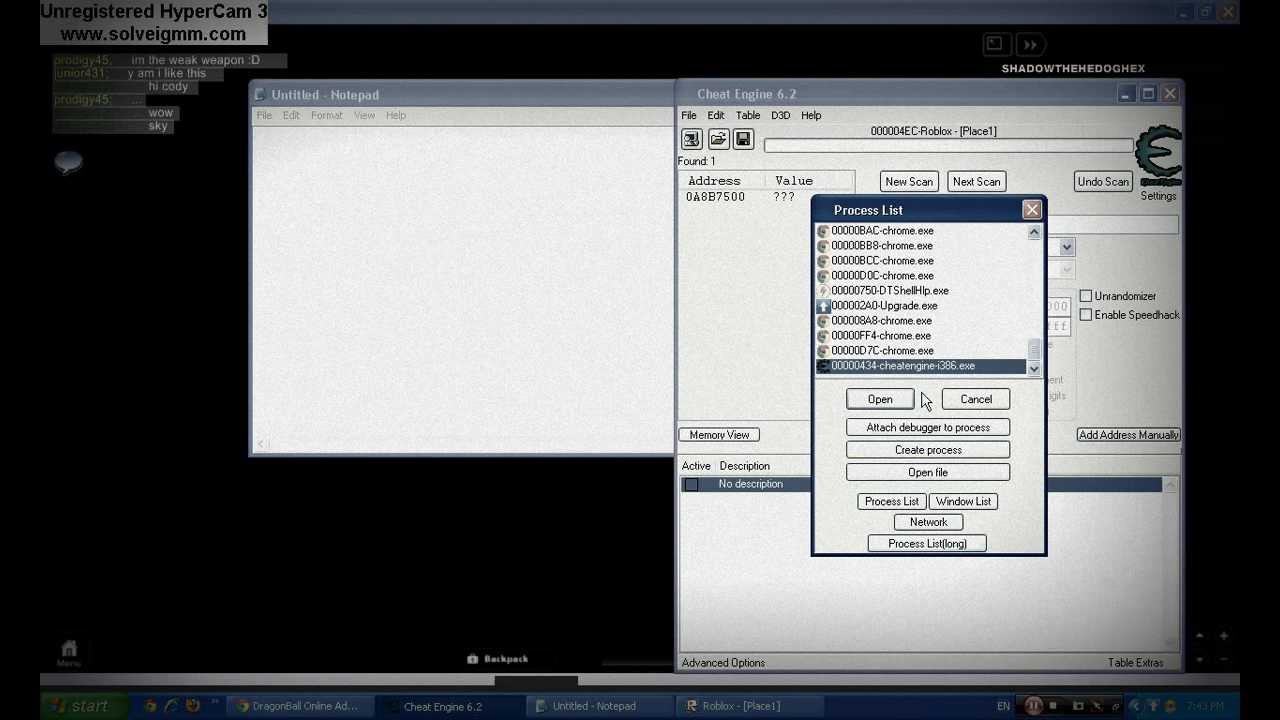Open the Notepad View menu

(364, 115)
